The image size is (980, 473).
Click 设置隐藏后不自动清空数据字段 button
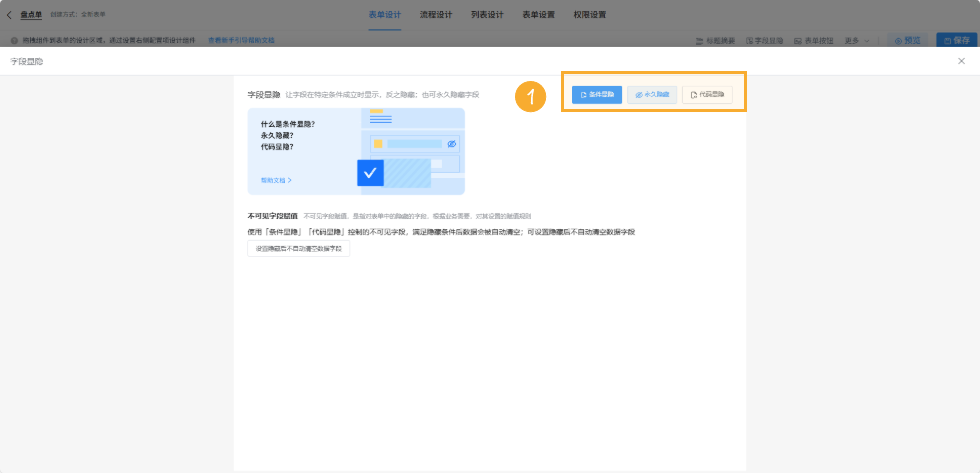coord(299,249)
